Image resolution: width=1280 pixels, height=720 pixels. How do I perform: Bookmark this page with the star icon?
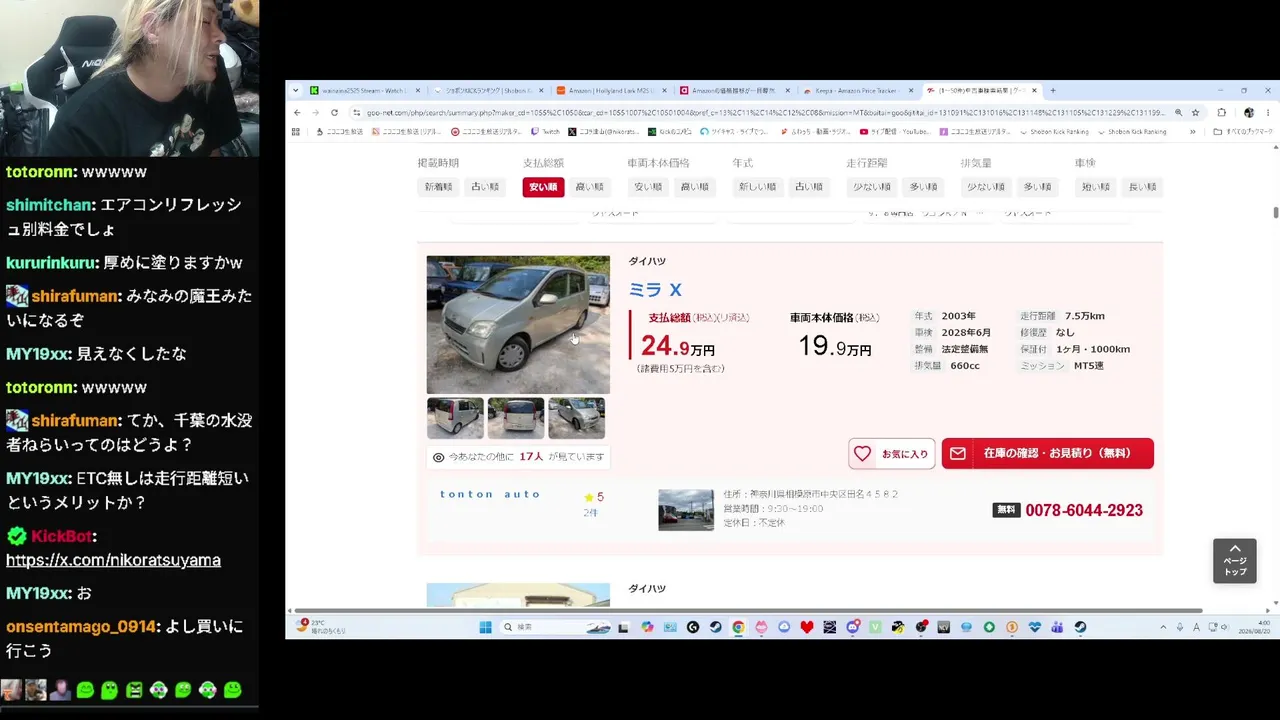click(1195, 113)
